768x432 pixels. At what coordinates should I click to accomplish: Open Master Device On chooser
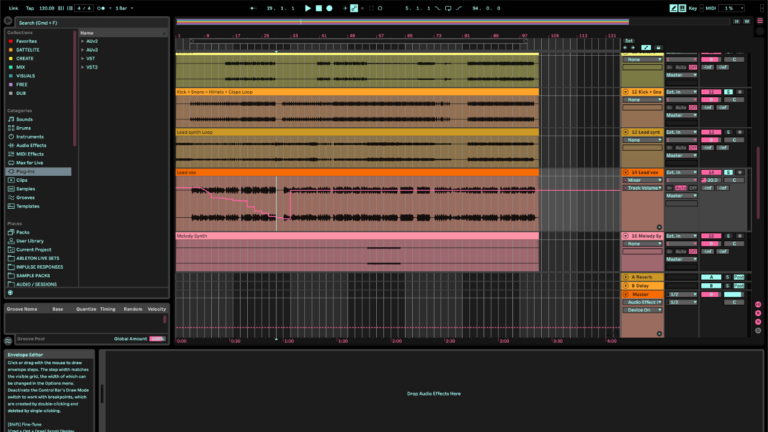pos(643,310)
